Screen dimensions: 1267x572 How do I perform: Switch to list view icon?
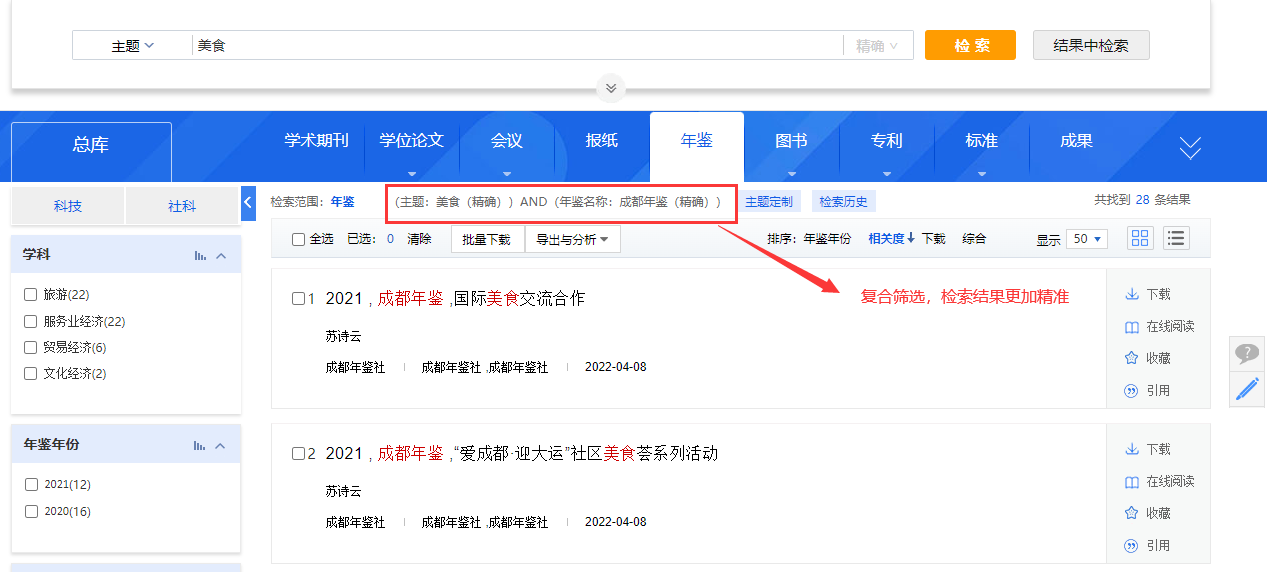[1175, 238]
